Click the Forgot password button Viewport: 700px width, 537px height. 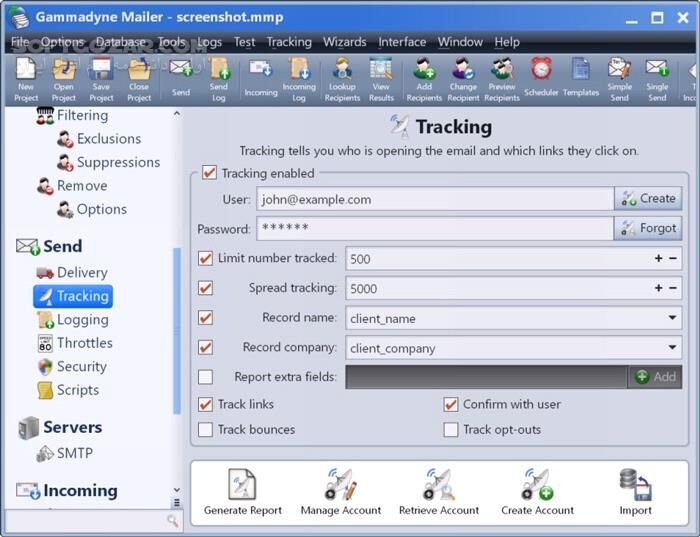[648, 228]
